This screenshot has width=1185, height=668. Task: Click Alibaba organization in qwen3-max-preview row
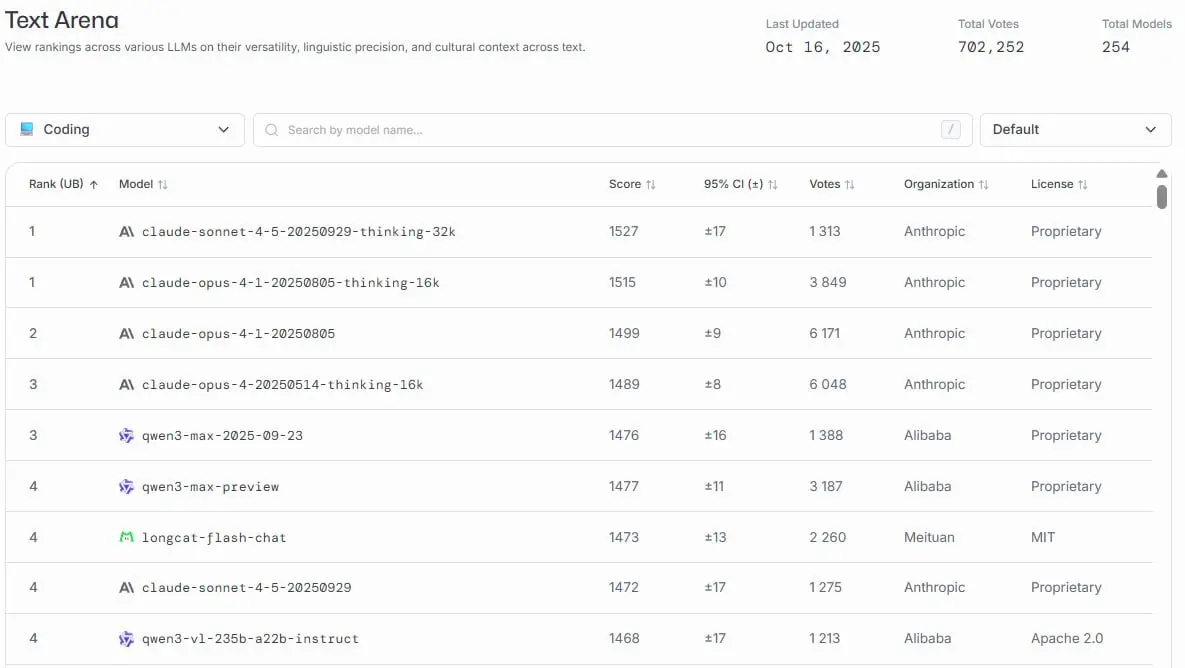[927, 487]
